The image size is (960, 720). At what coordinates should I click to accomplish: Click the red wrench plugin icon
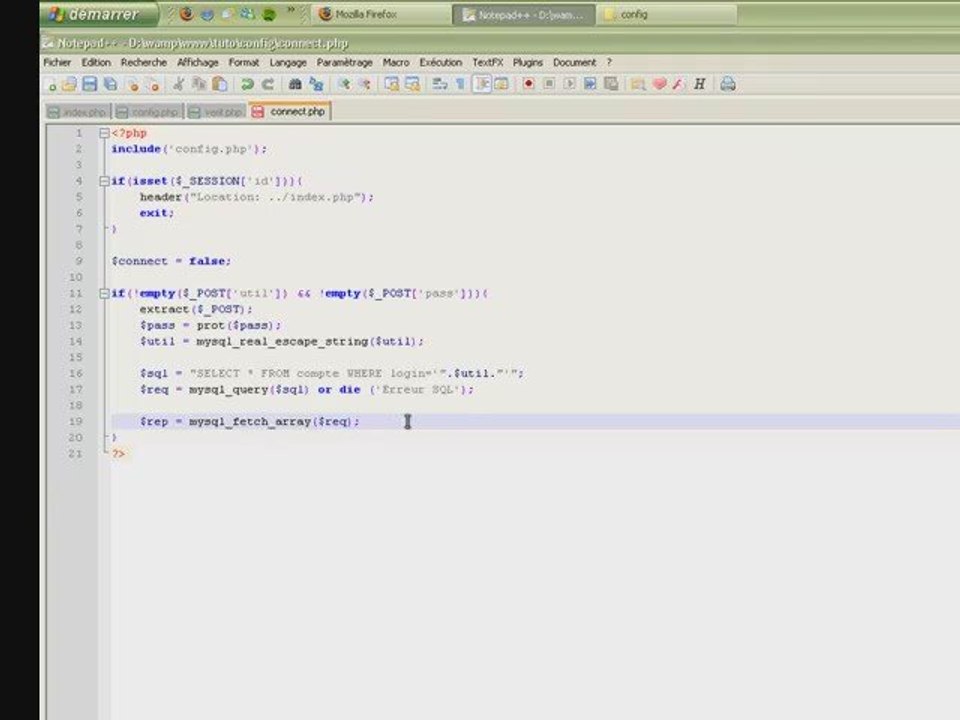coord(678,84)
